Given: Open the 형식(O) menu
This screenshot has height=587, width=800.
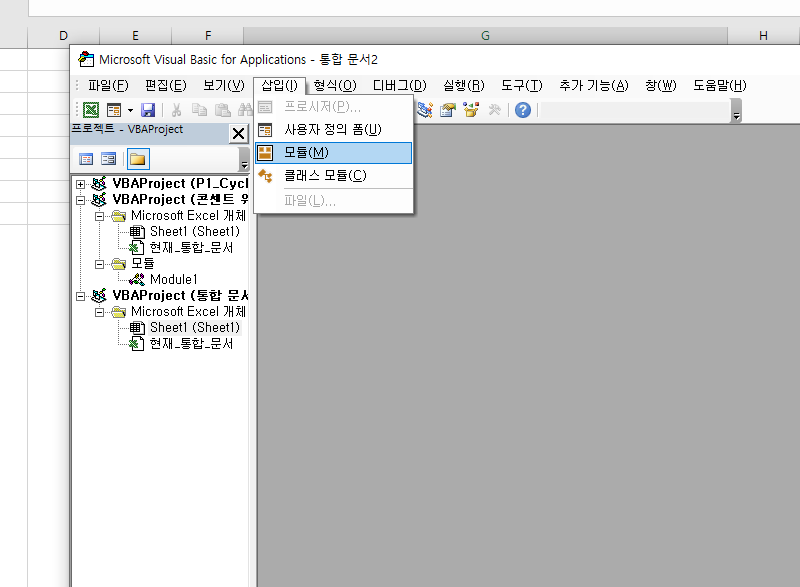Looking at the screenshot, I should click(335, 86).
